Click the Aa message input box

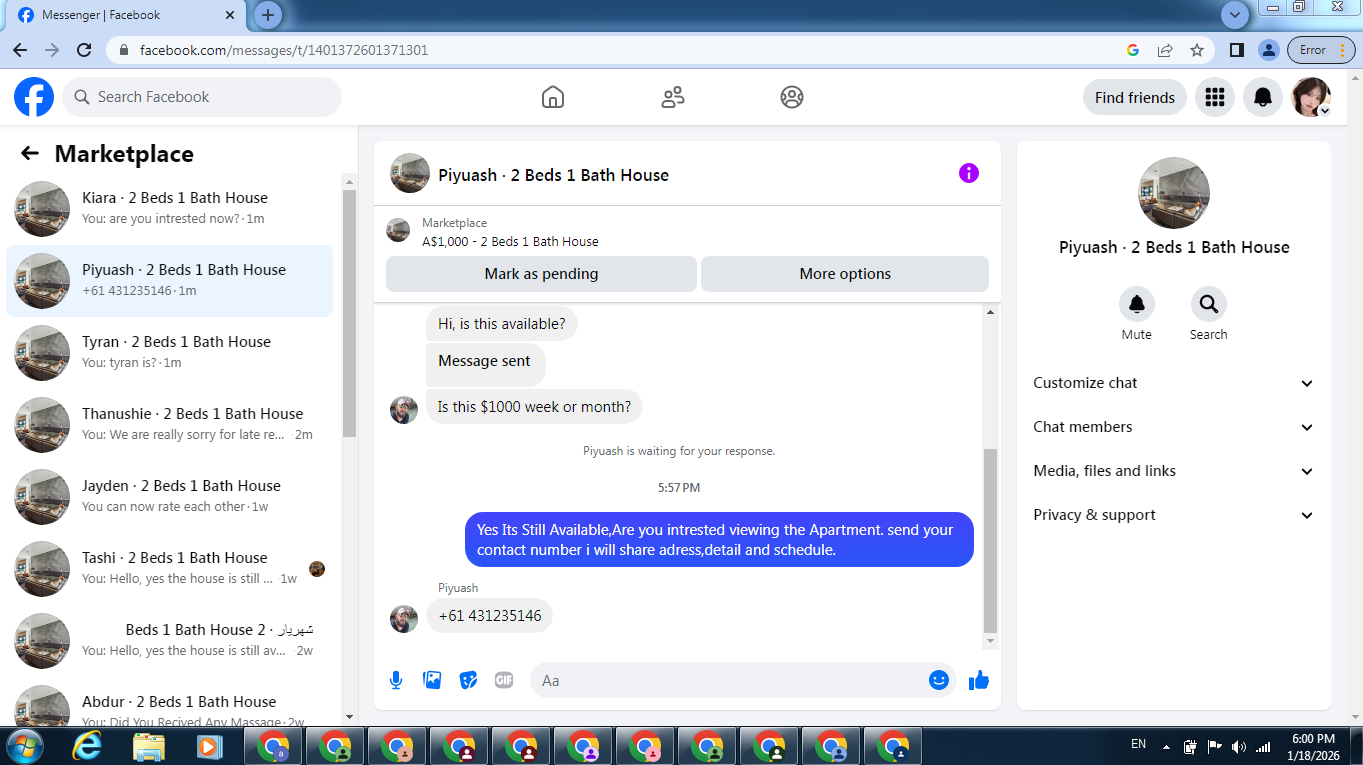pyautogui.click(x=741, y=680)
